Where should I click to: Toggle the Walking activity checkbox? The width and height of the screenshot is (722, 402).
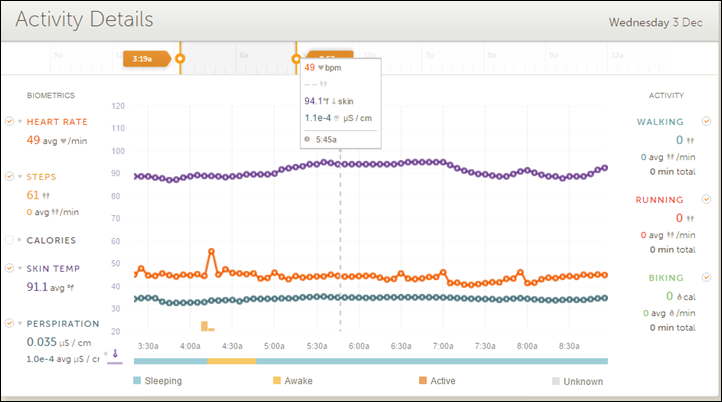pyautogui.click(x=706, y=121)
